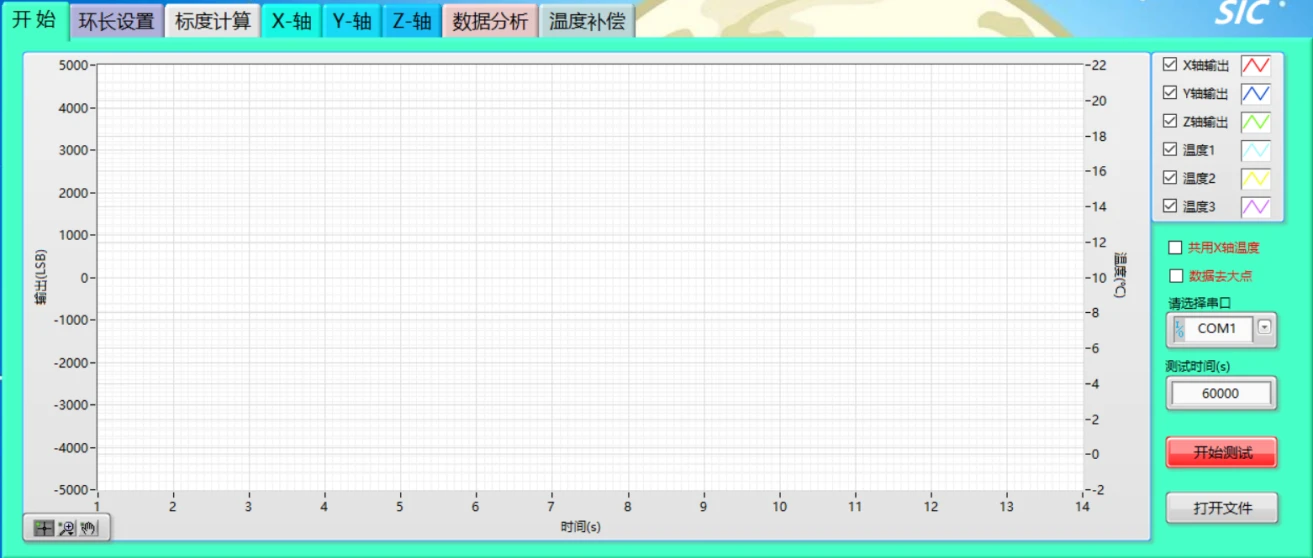Enable the 共用X轴温度 checkbox

1176,248
